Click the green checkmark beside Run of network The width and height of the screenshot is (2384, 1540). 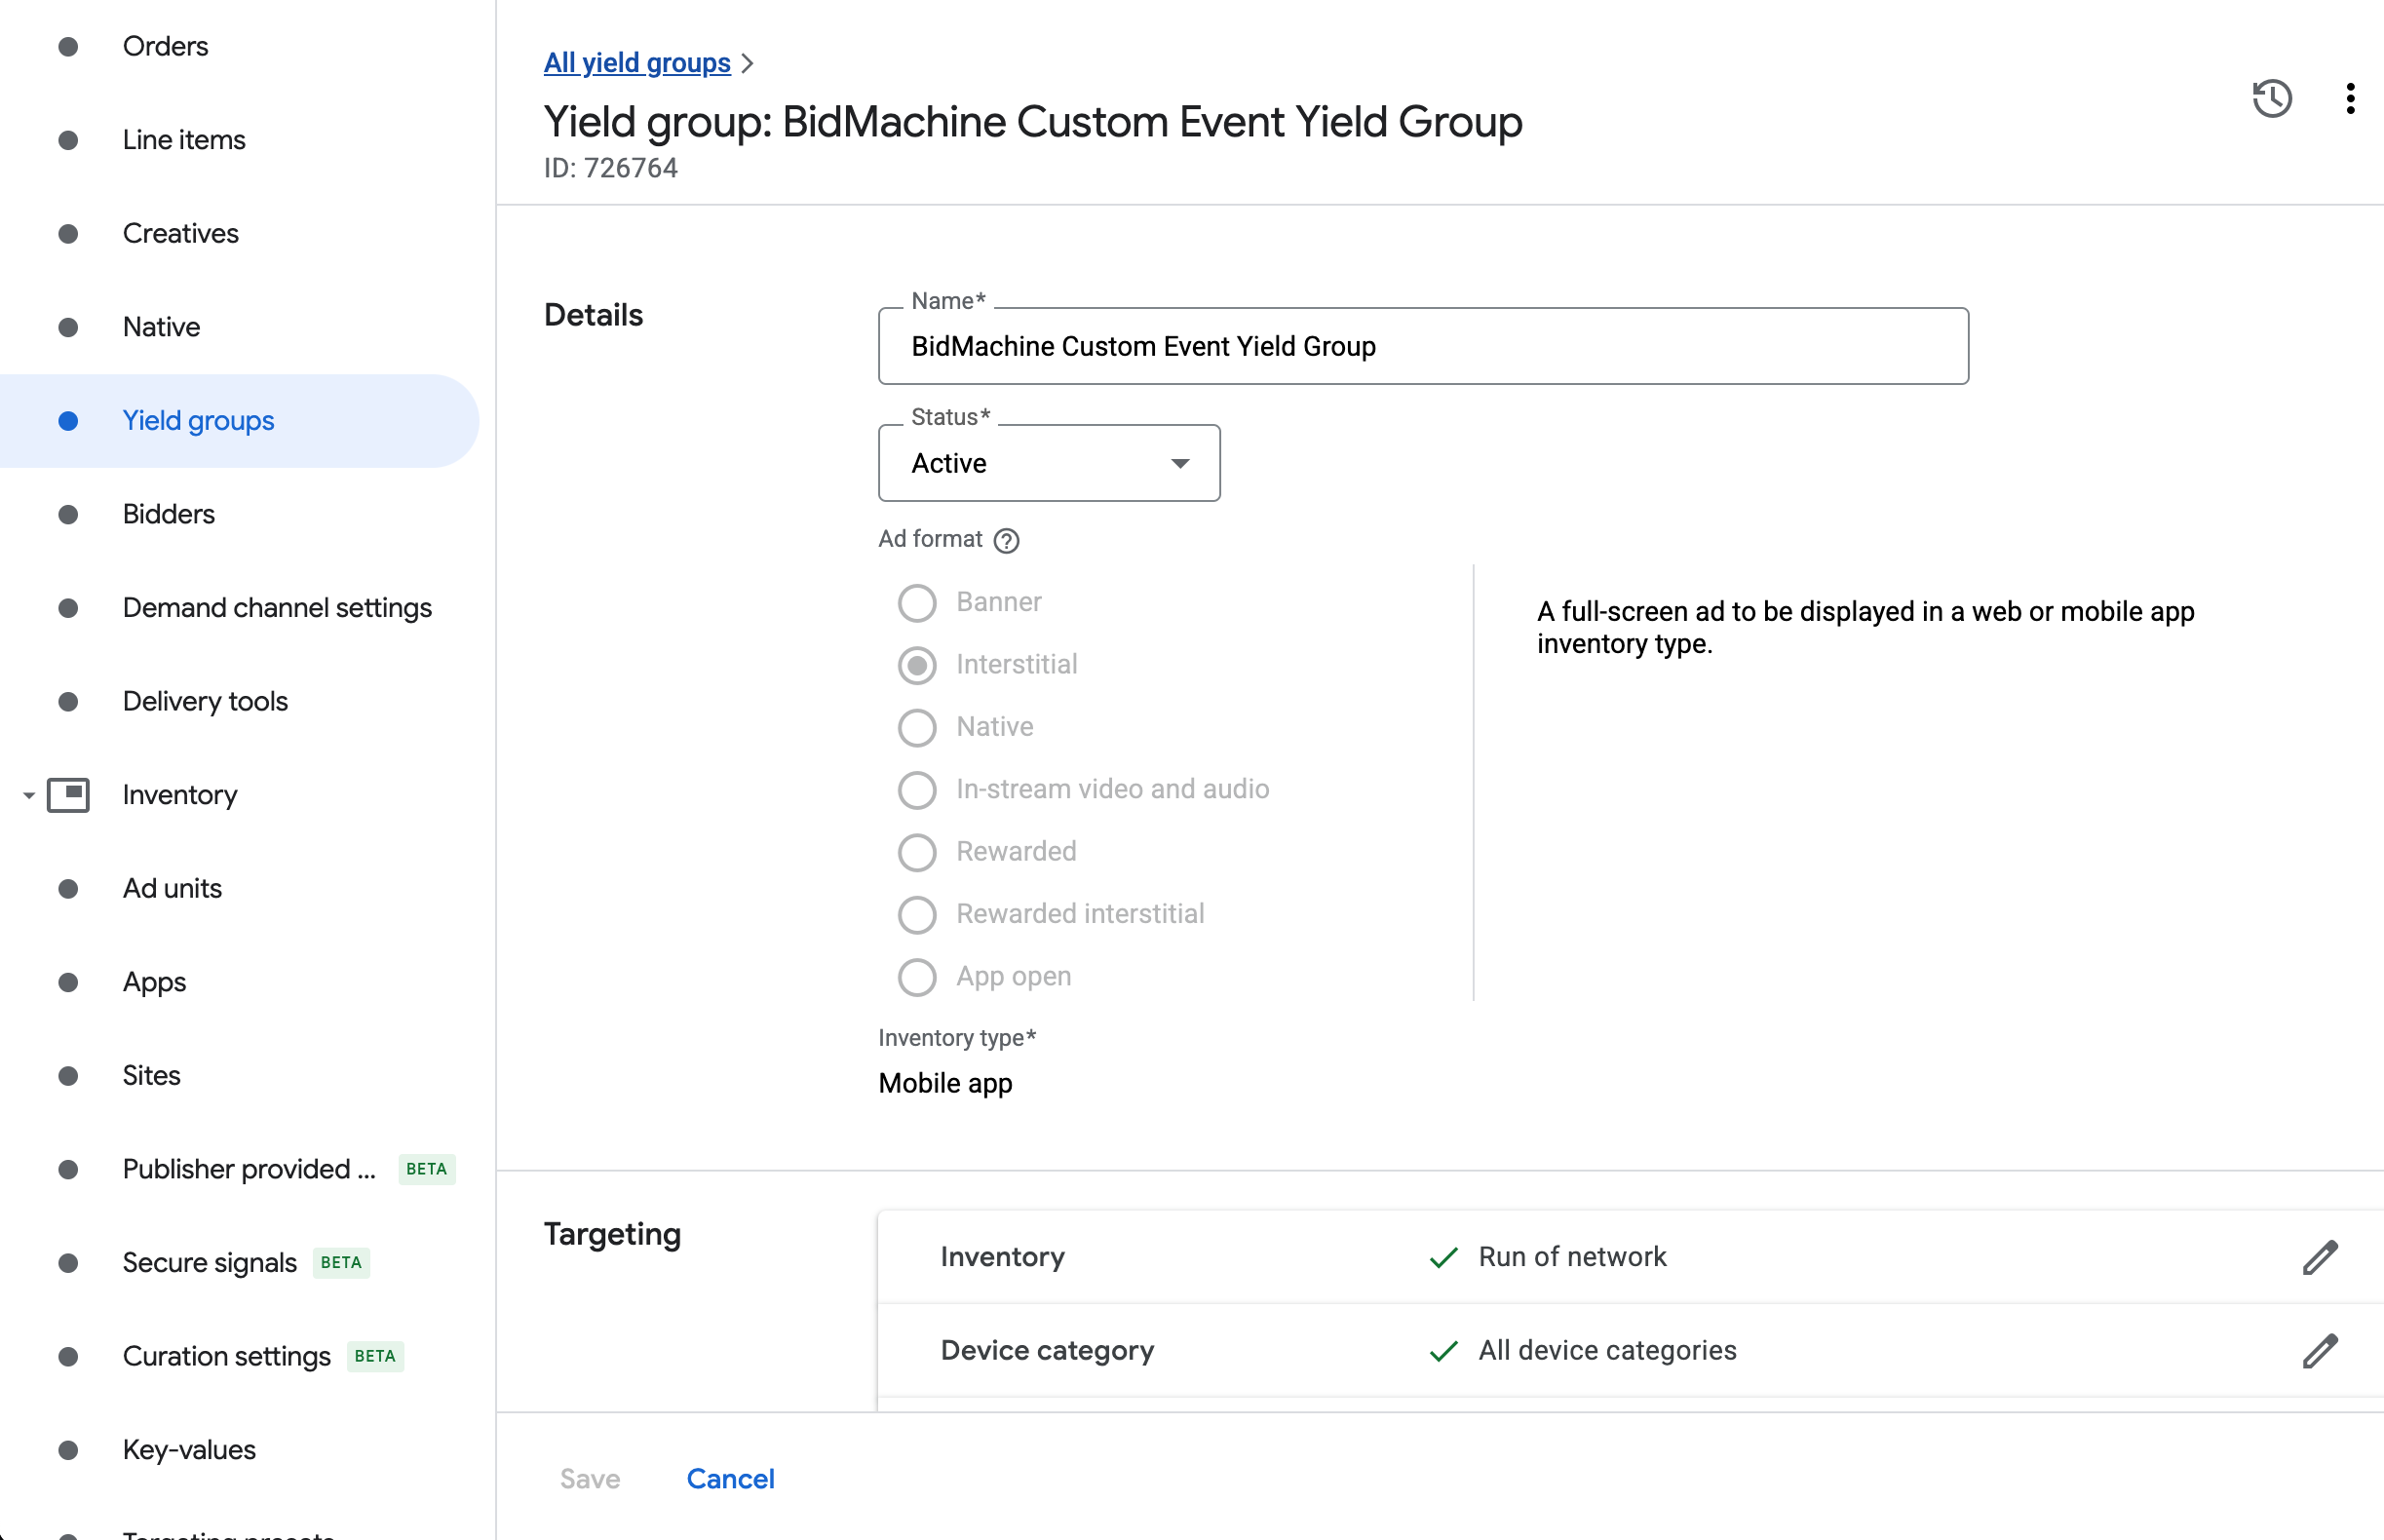(x=1443, y=1257)
